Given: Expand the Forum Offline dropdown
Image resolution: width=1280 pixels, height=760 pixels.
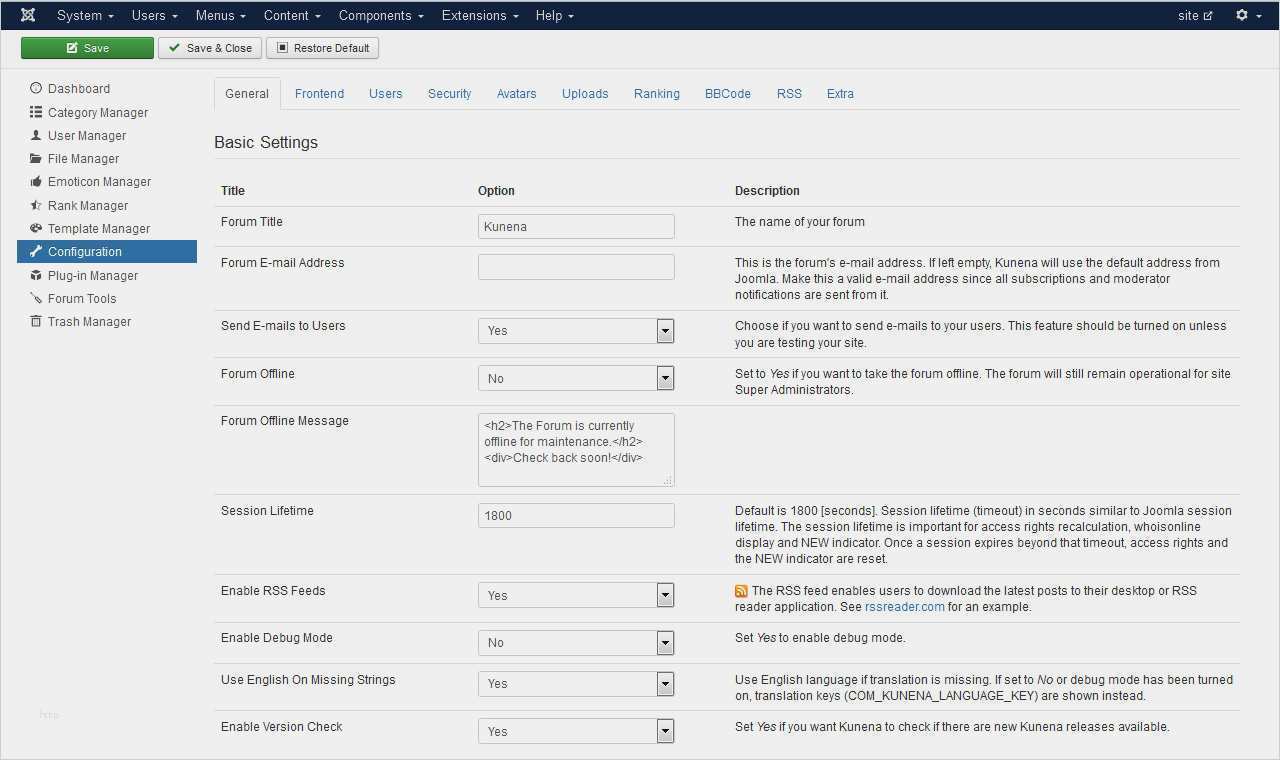Looking at the screenshot, I should coord(575,378).
